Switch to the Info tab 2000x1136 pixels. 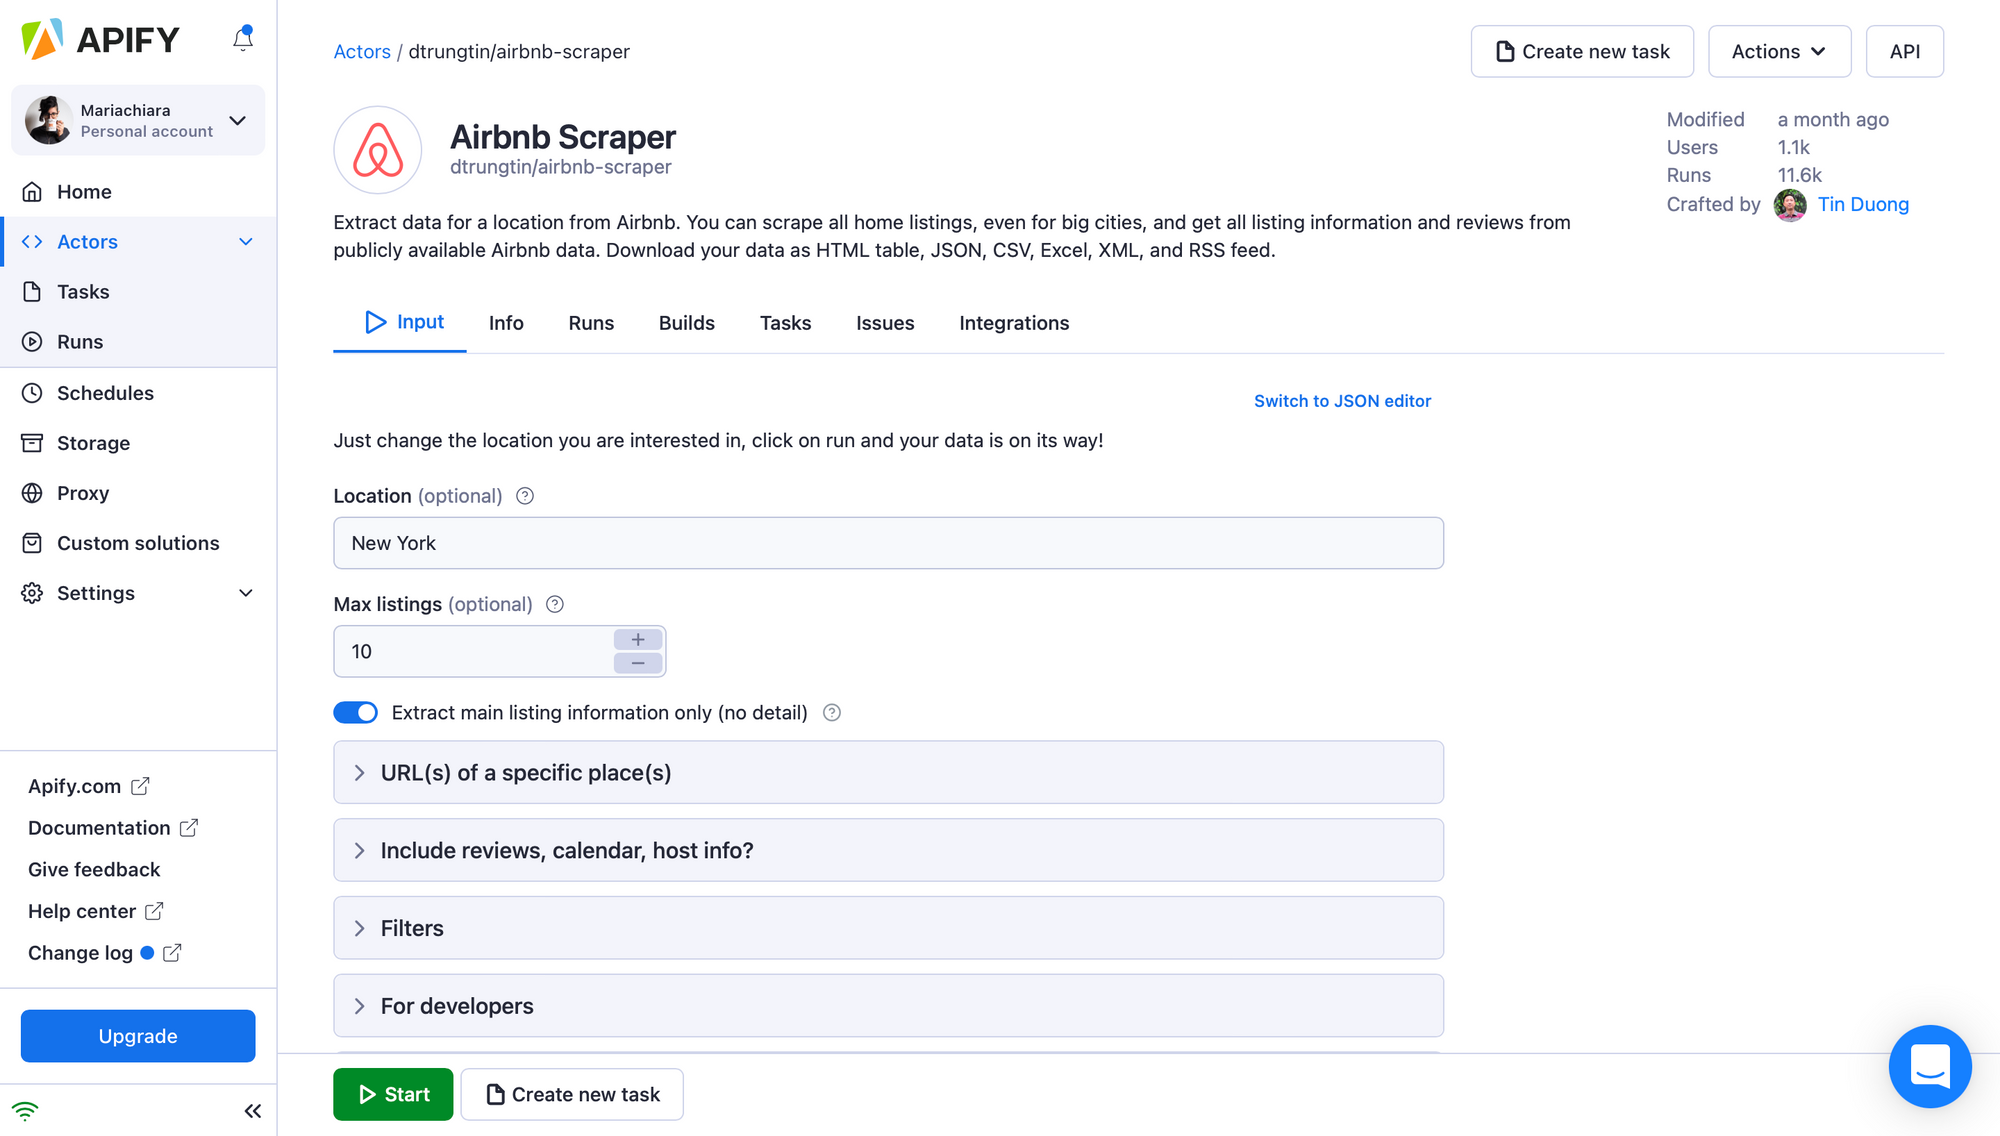[x=506, y=323]
